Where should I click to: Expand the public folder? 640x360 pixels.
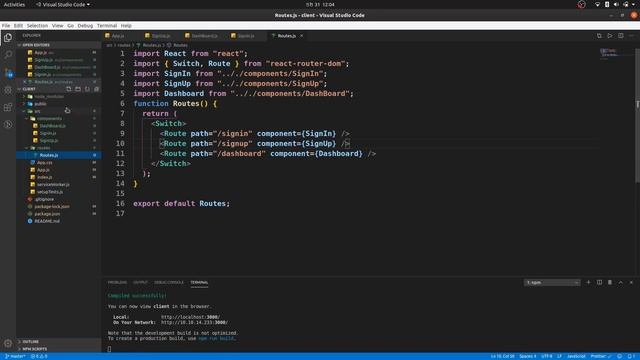coord(40,104)
